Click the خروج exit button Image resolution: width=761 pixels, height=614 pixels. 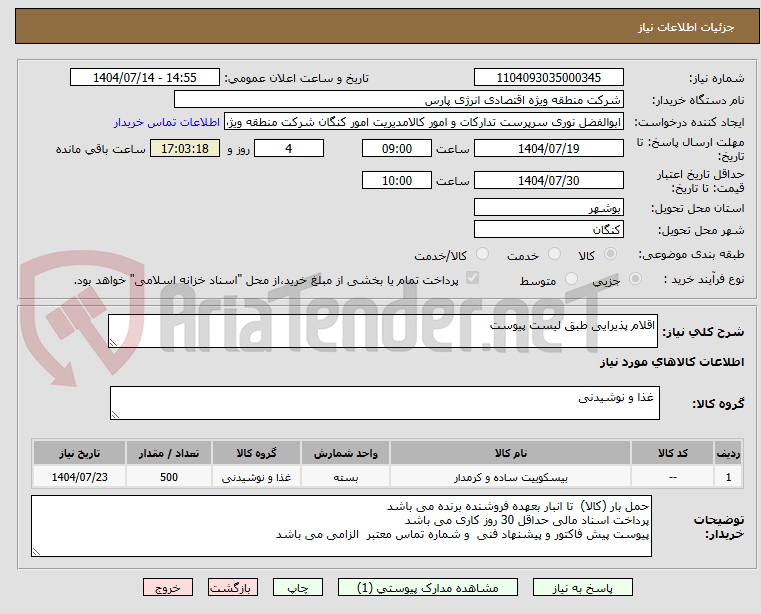pyautogui.click(x=168, y=587)
